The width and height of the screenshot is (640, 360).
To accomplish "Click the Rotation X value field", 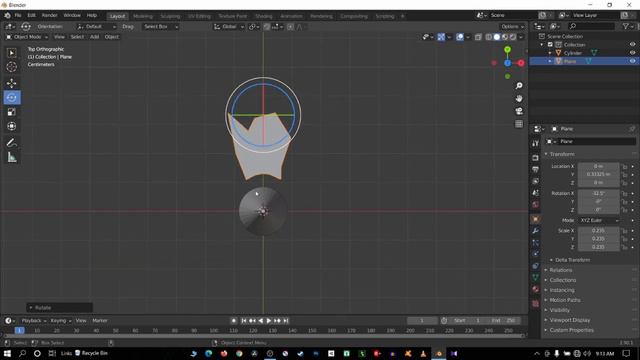I will tap(598, 193).
